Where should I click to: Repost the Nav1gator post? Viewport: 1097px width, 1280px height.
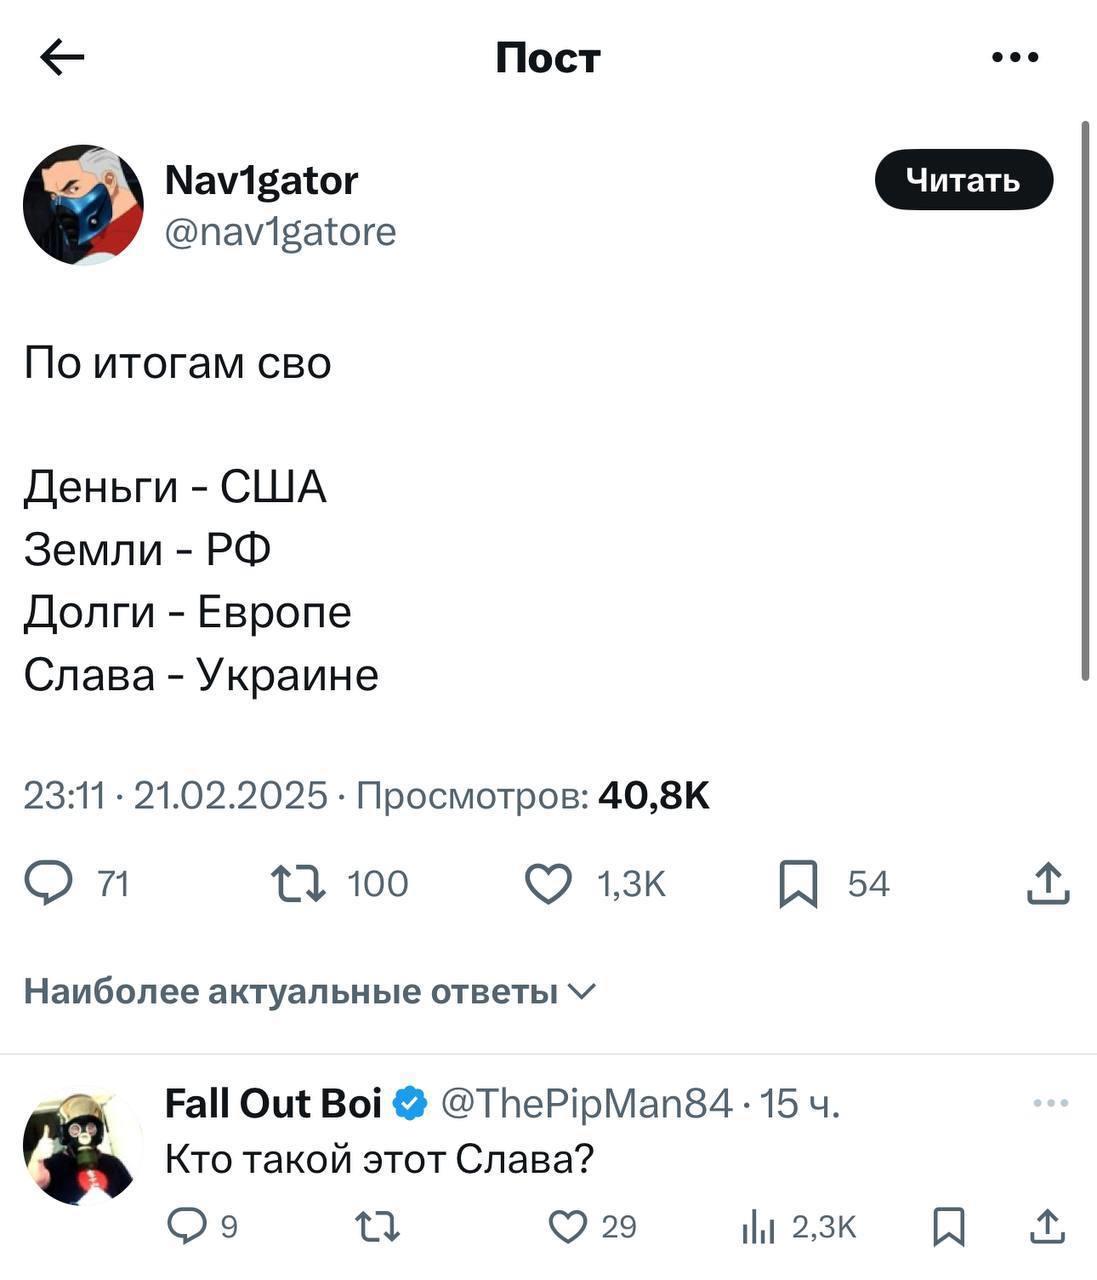coord(299,884)
